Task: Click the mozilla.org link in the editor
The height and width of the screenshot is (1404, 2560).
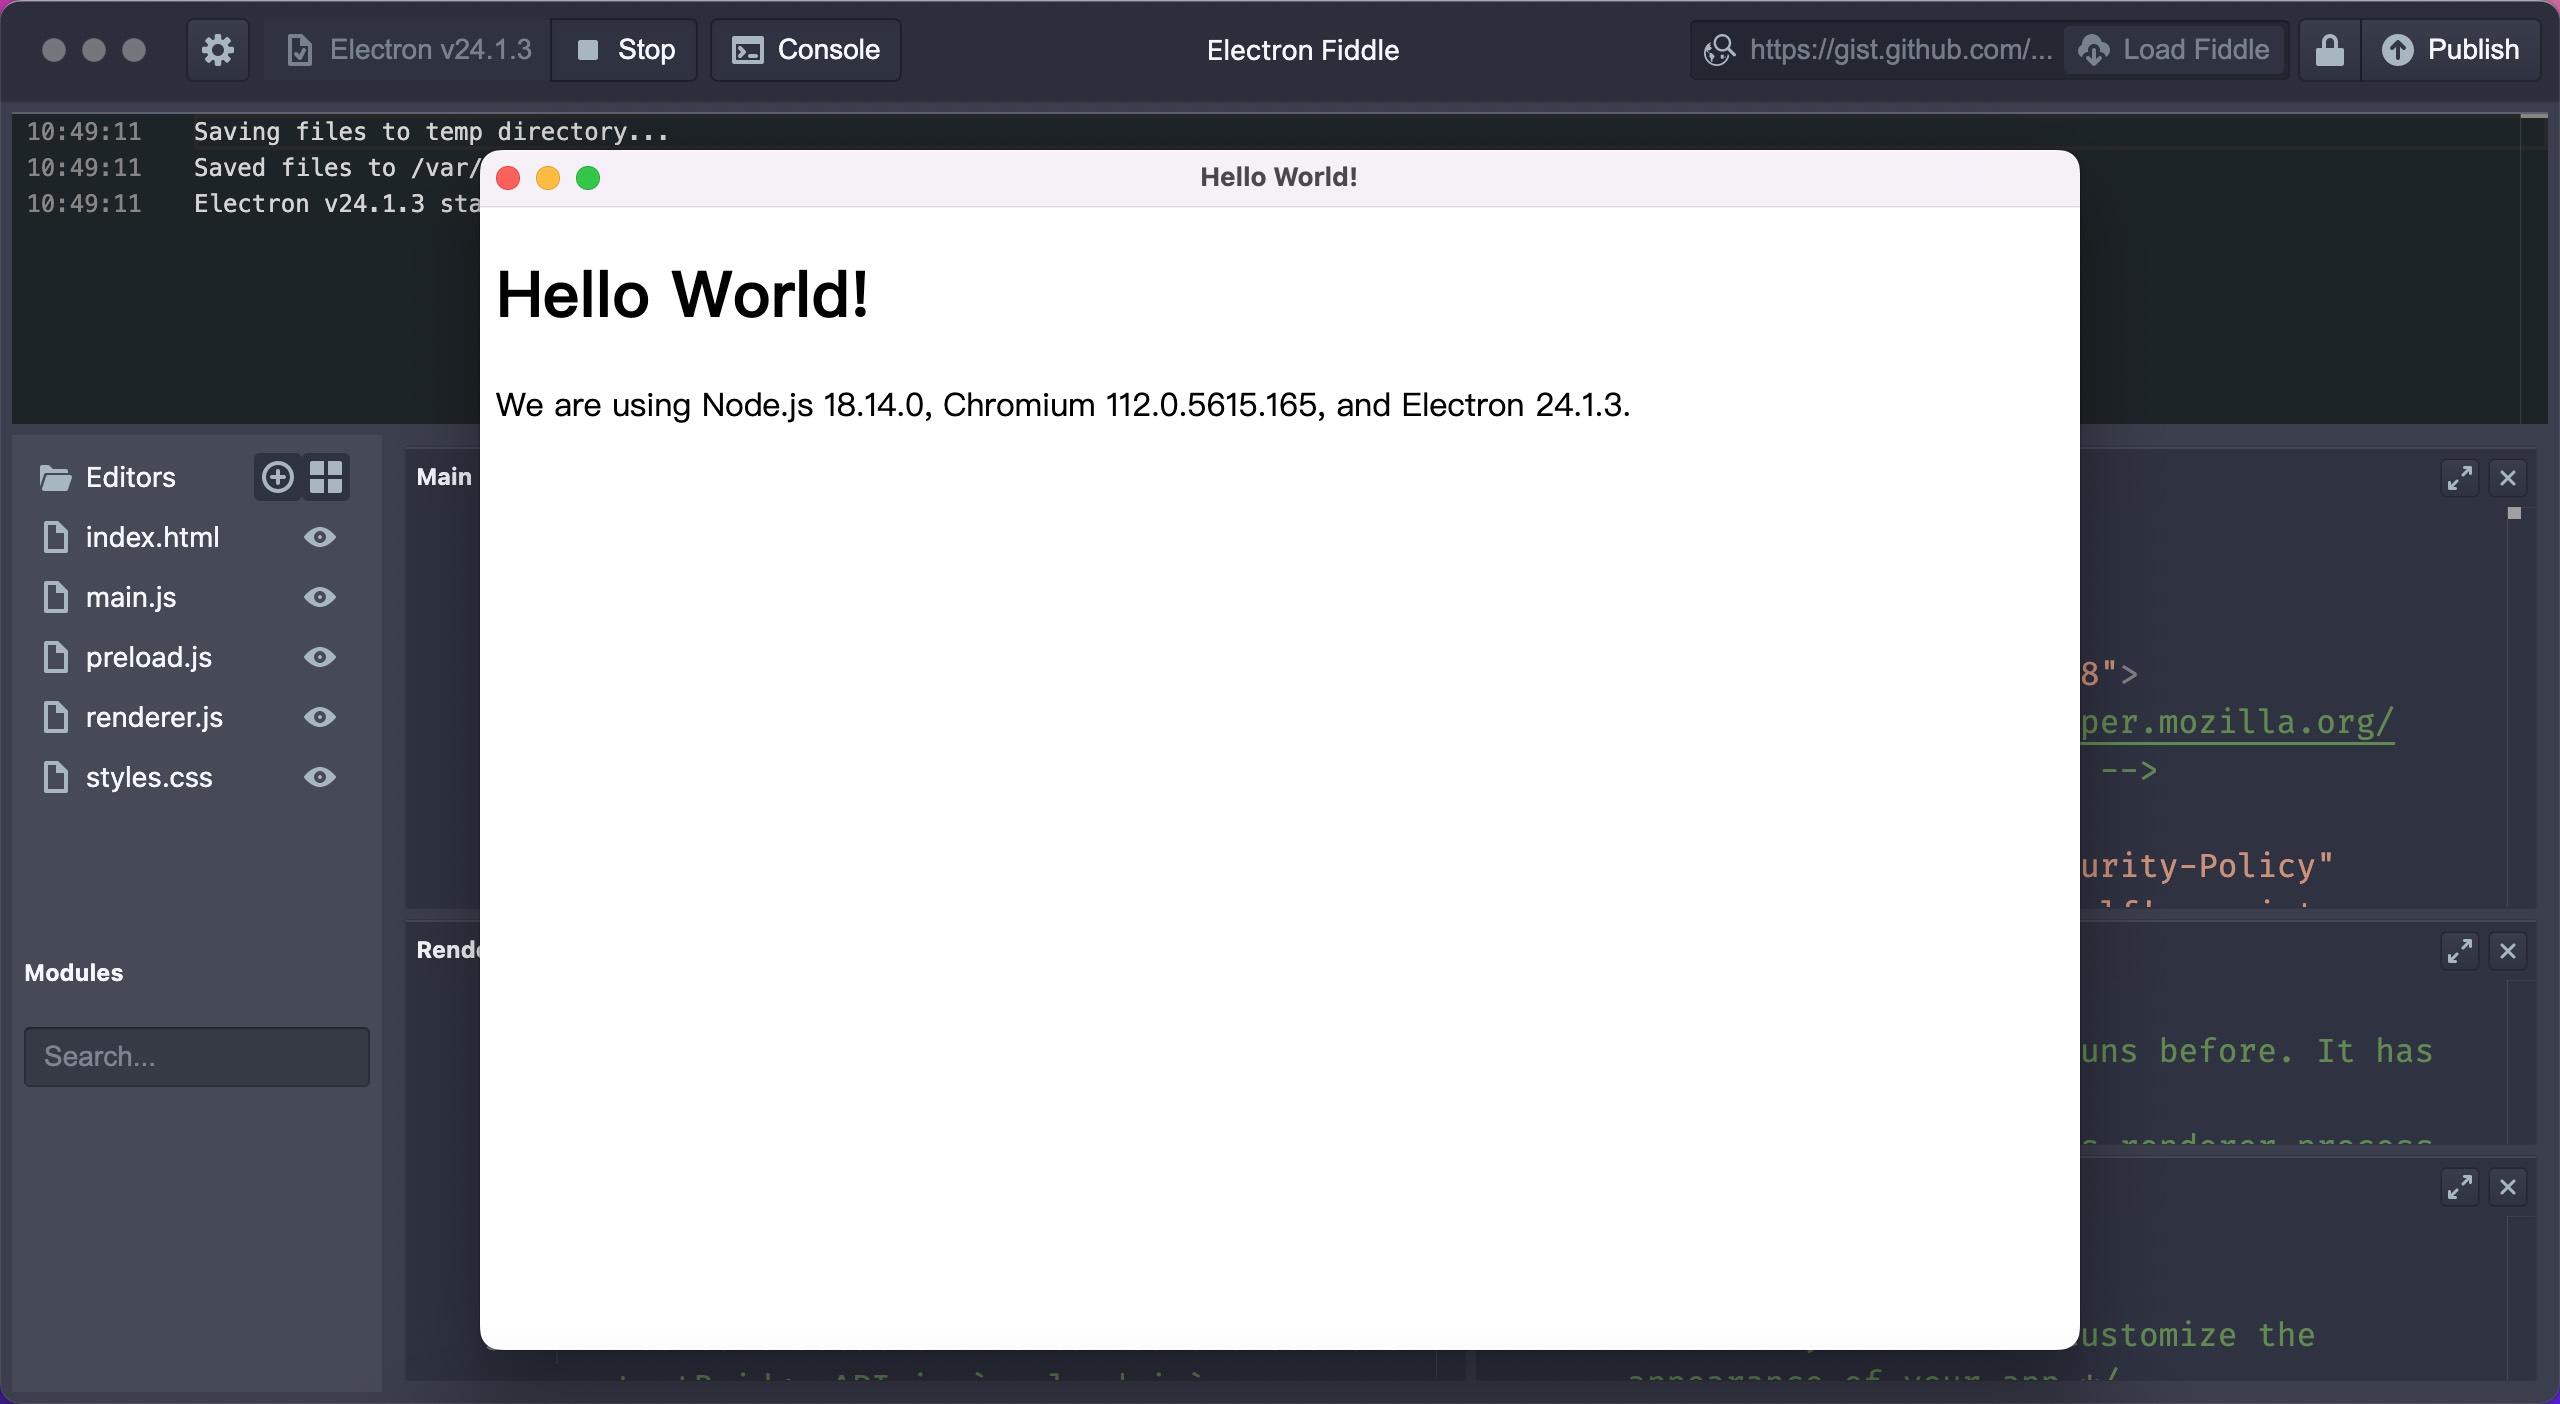Action: [x=2238, y=722]
